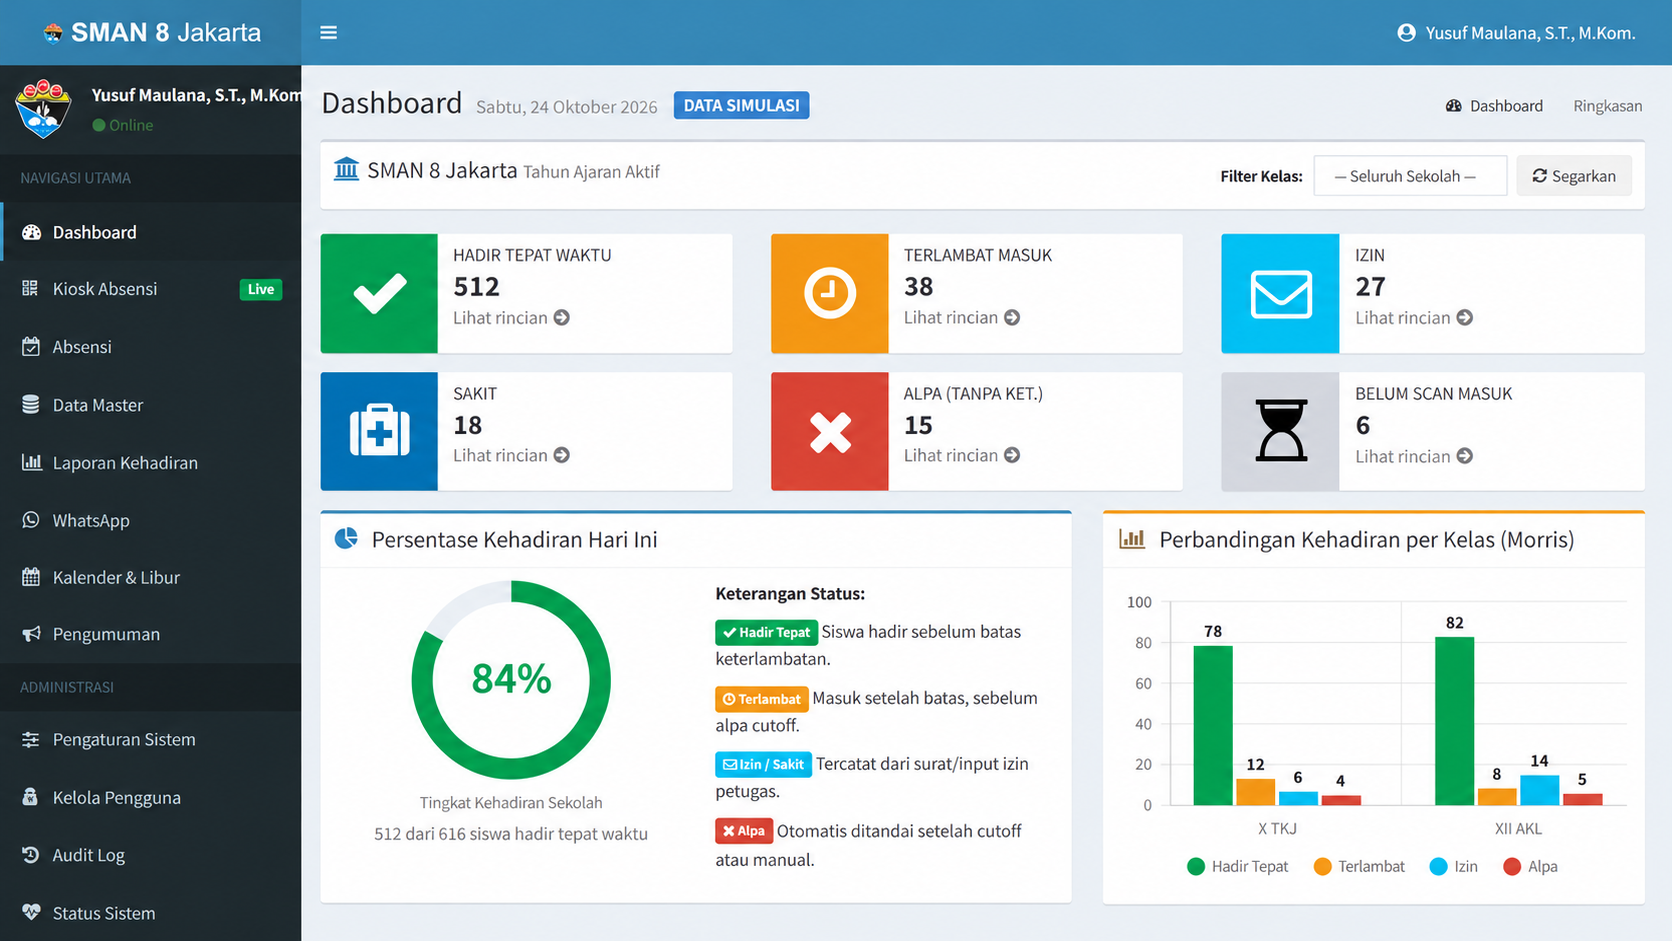This screenshot has width=1672, height=941.
Task: Open Kelola Pengguna menu item
Action: tap(150, 798)
